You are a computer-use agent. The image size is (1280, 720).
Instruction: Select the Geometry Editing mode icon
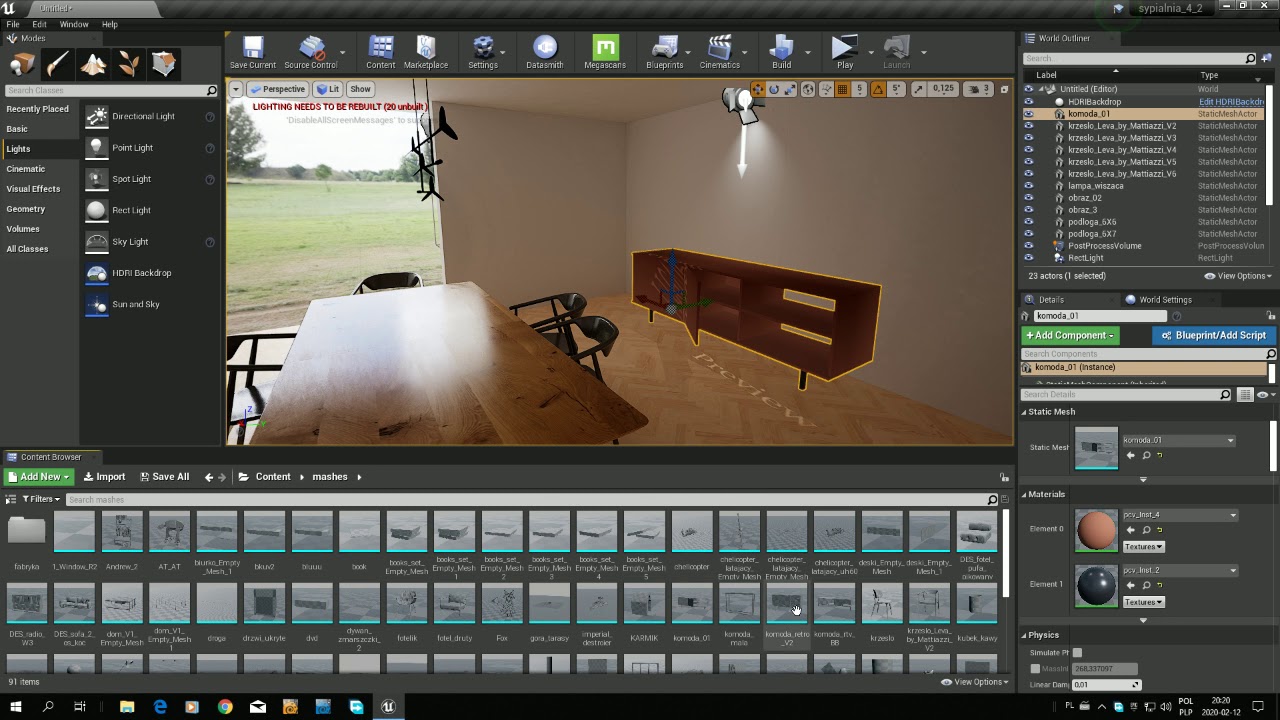click(x=164, y=64)
